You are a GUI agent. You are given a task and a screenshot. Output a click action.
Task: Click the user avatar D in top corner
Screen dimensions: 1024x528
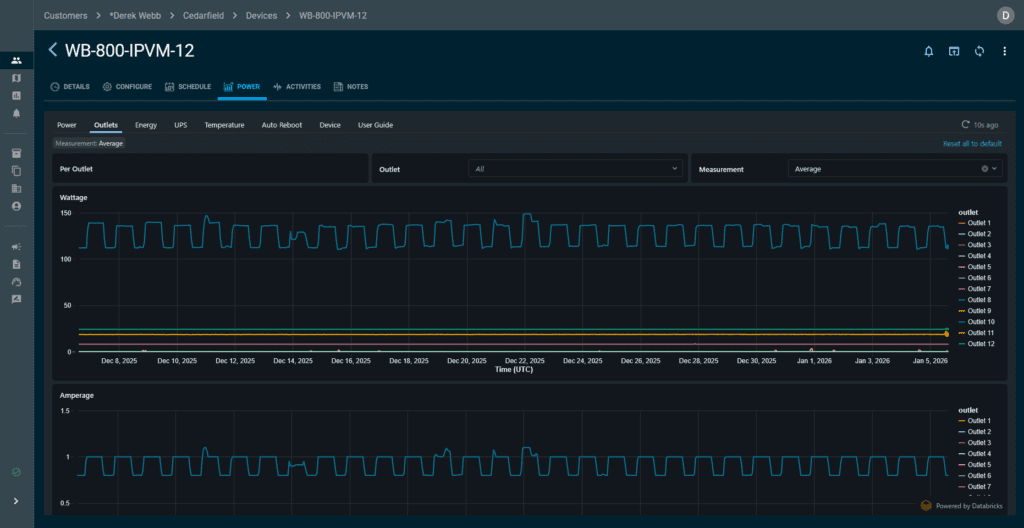coord(1005,15)
